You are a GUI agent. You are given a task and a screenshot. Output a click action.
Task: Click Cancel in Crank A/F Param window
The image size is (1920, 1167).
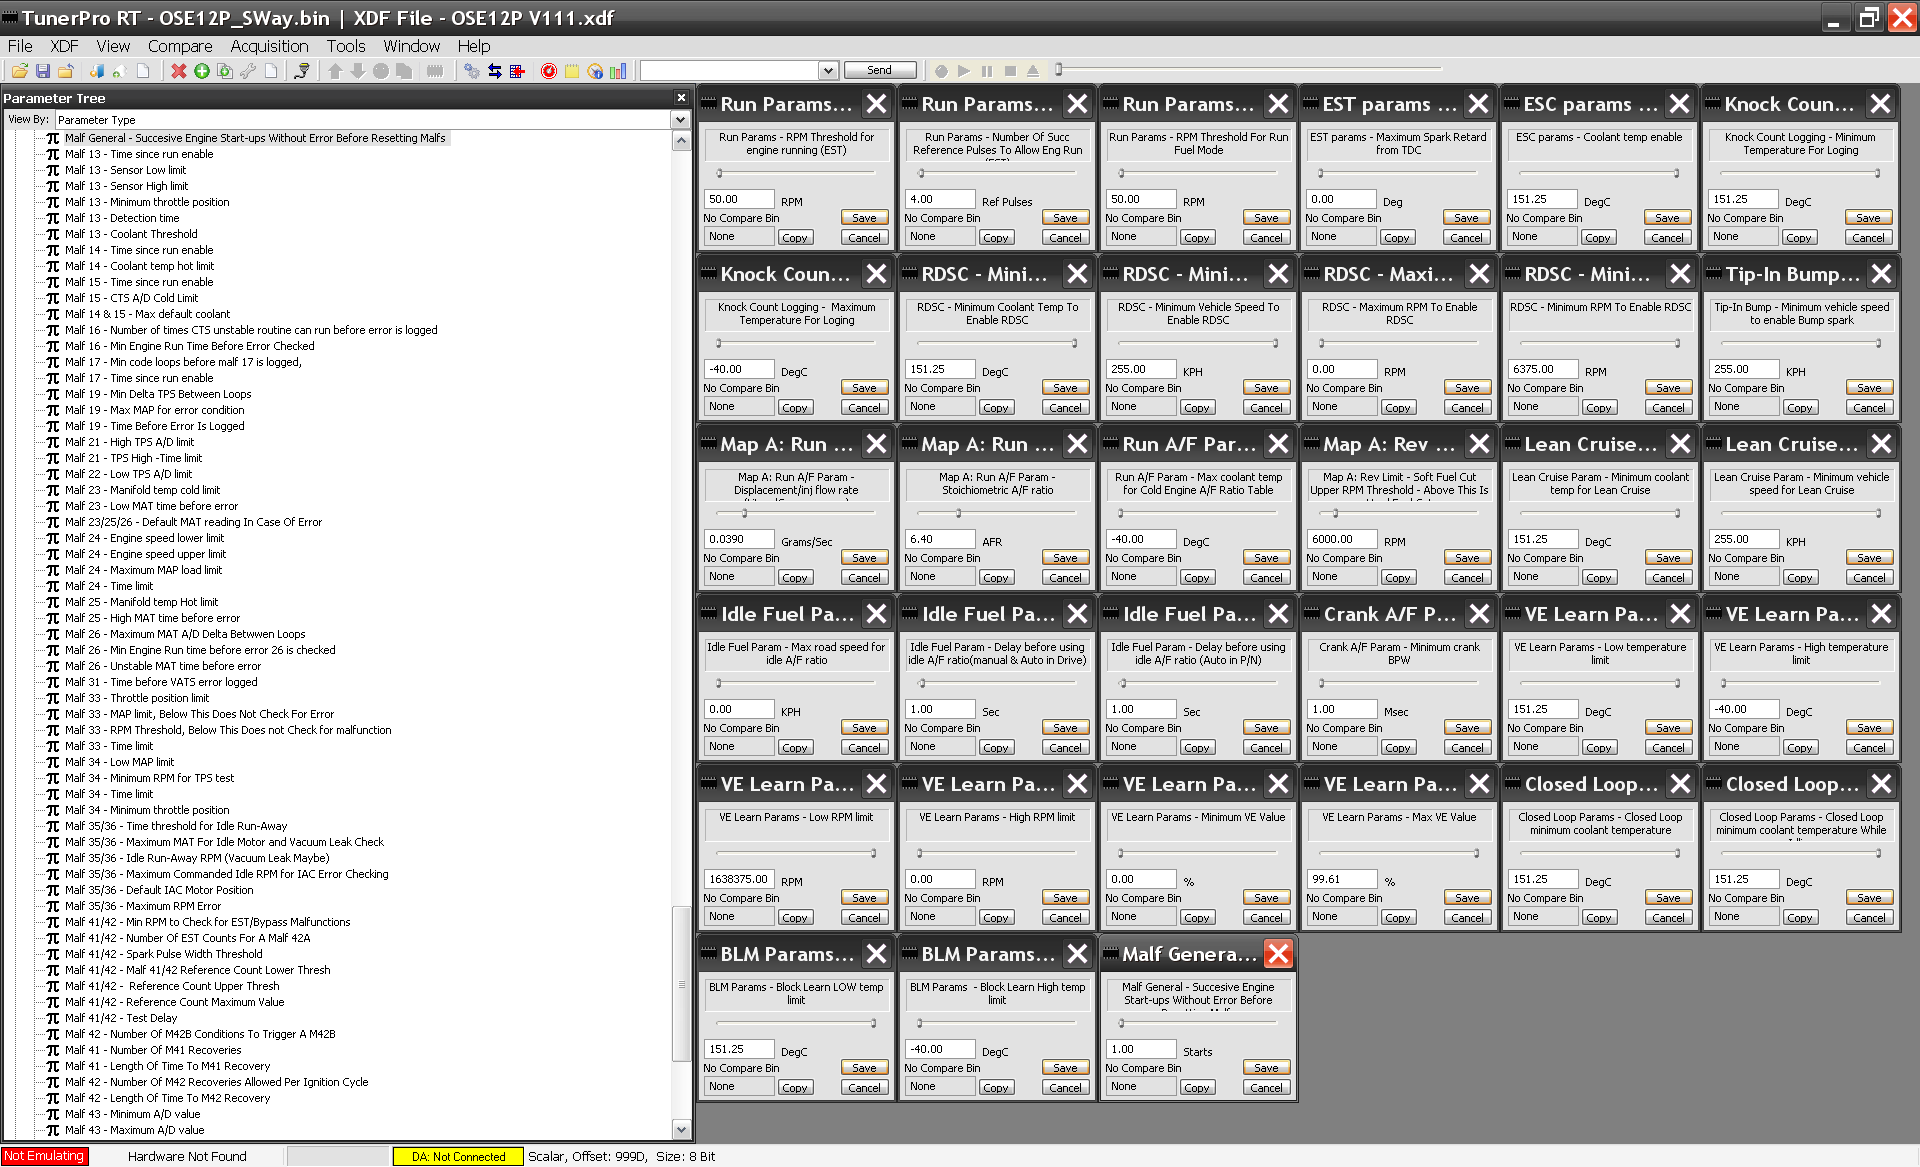pyautogui.click(x=1467, y=748)
